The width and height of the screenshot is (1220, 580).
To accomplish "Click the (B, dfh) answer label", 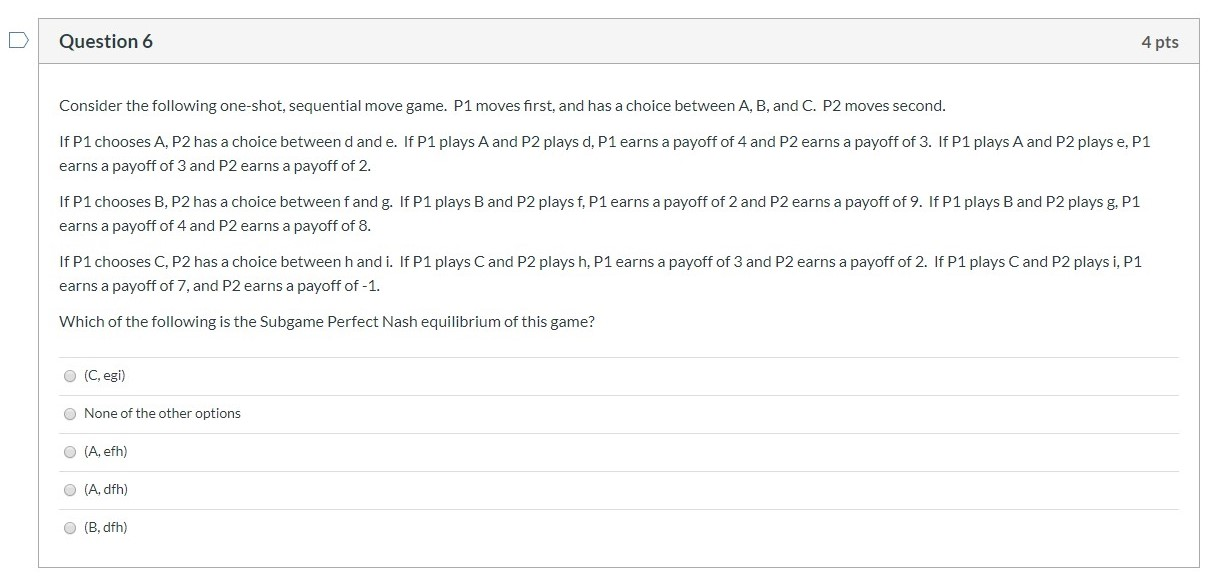I will 105,527.
